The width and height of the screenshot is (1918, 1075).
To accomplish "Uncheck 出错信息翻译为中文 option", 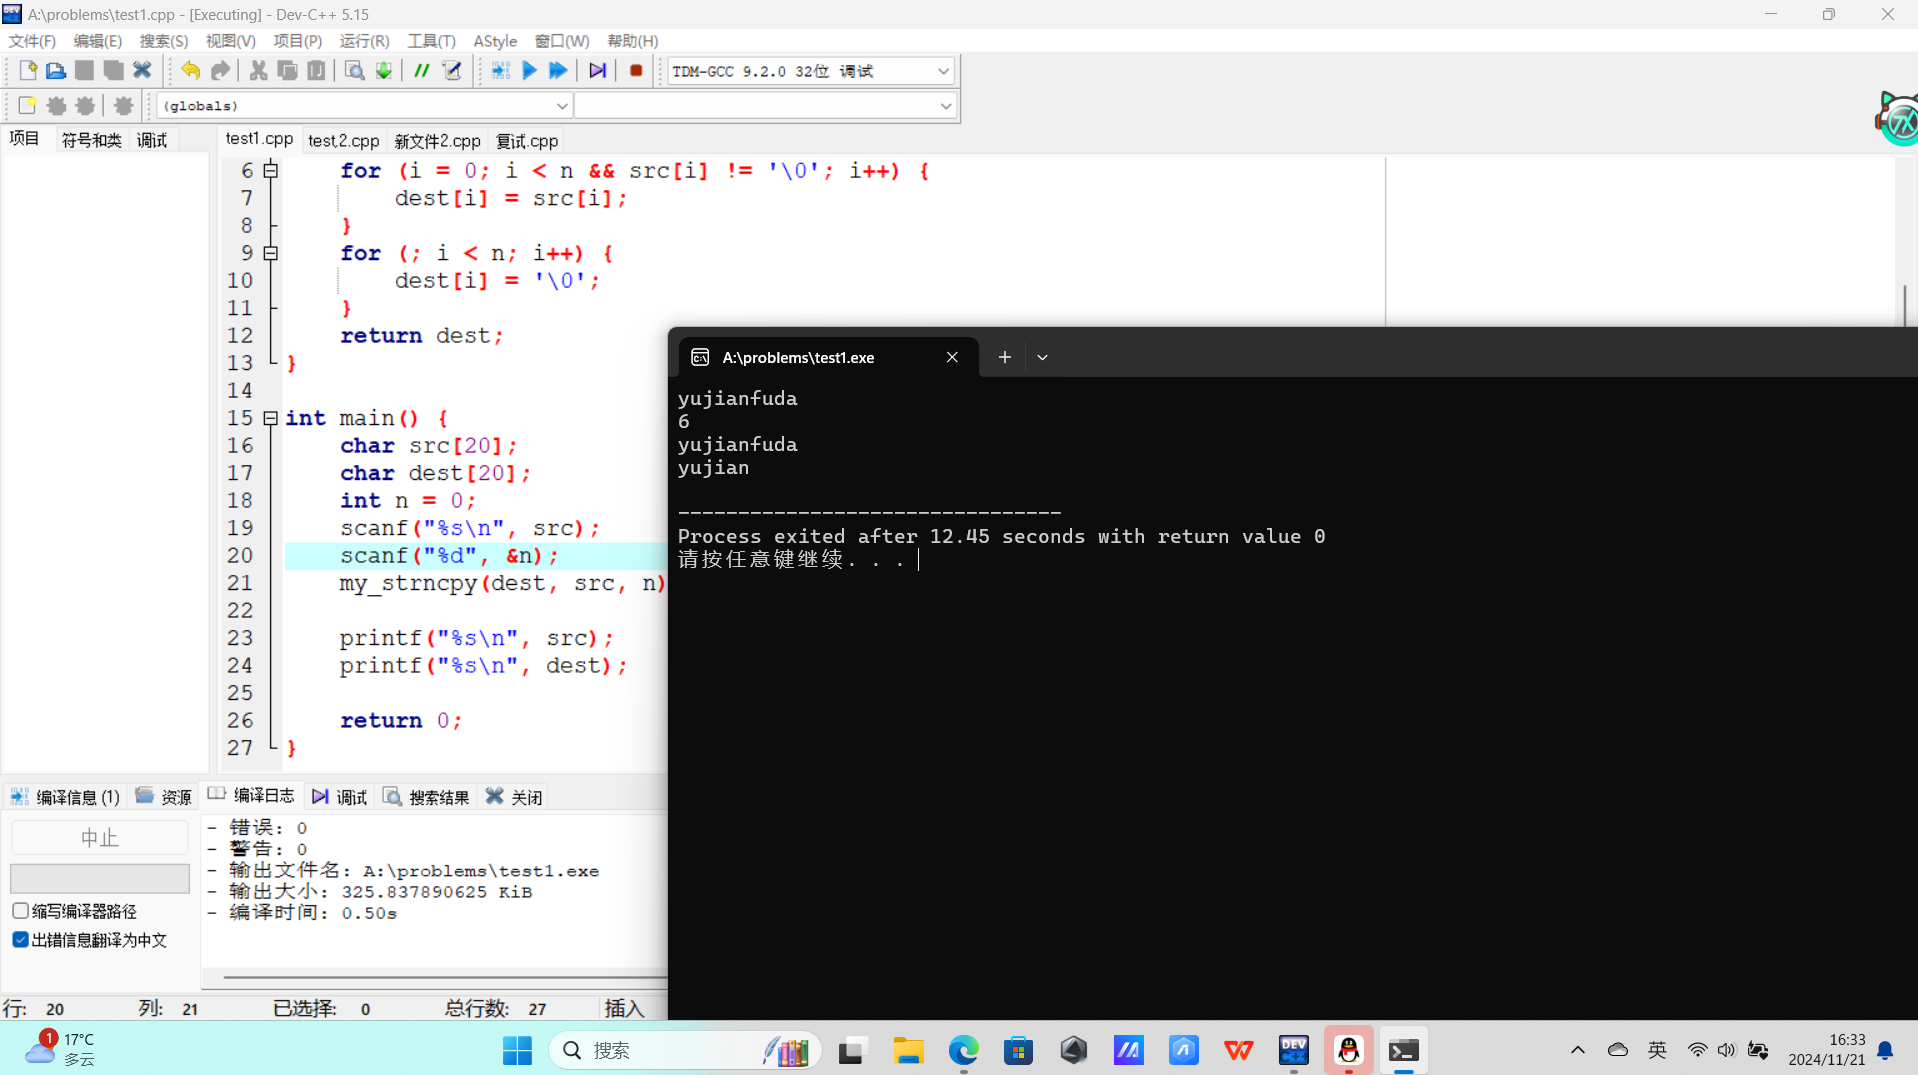I will coord(20,940).
